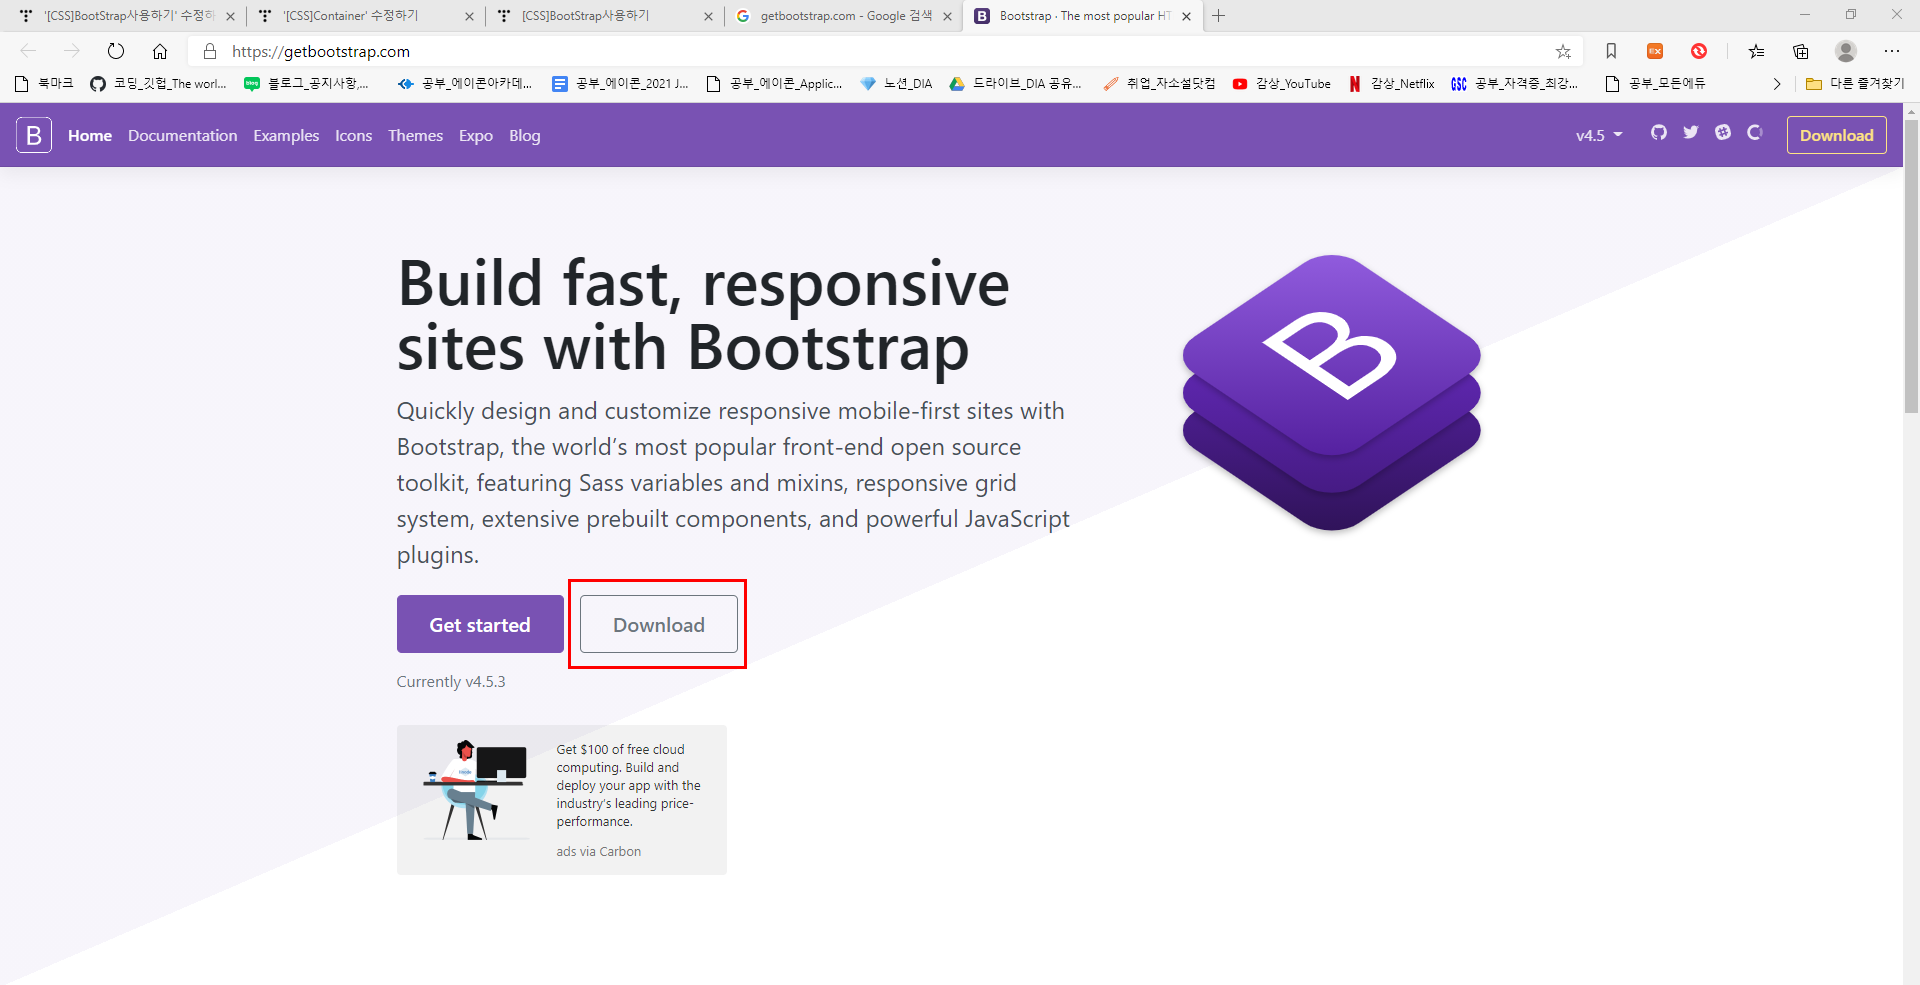Switch to the first '[CSS]BootStrap사용하기' 수정 tab
This screenshot has height=985, width=1920.
125,15
